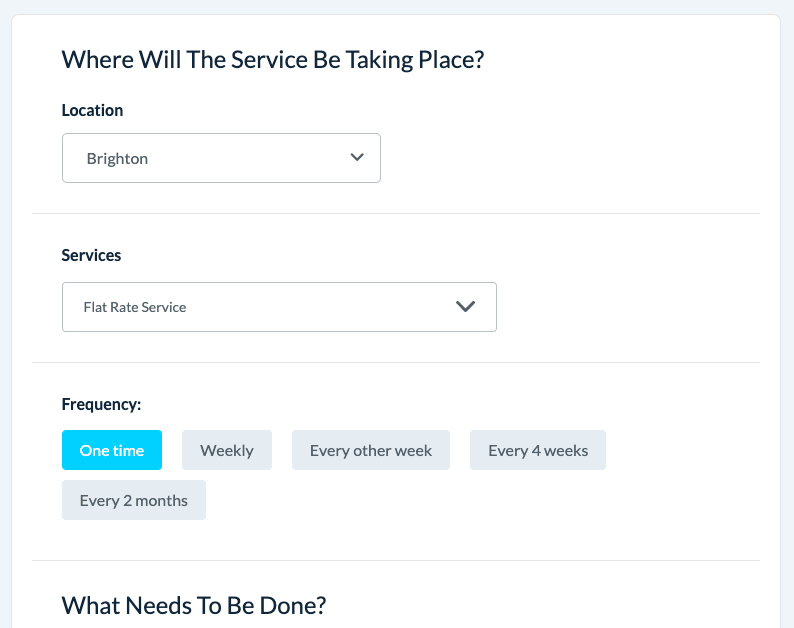Click the chevron arrow in the Location dropdown
The width and height of the screenshot is (794, 628).
coord(357,158)
